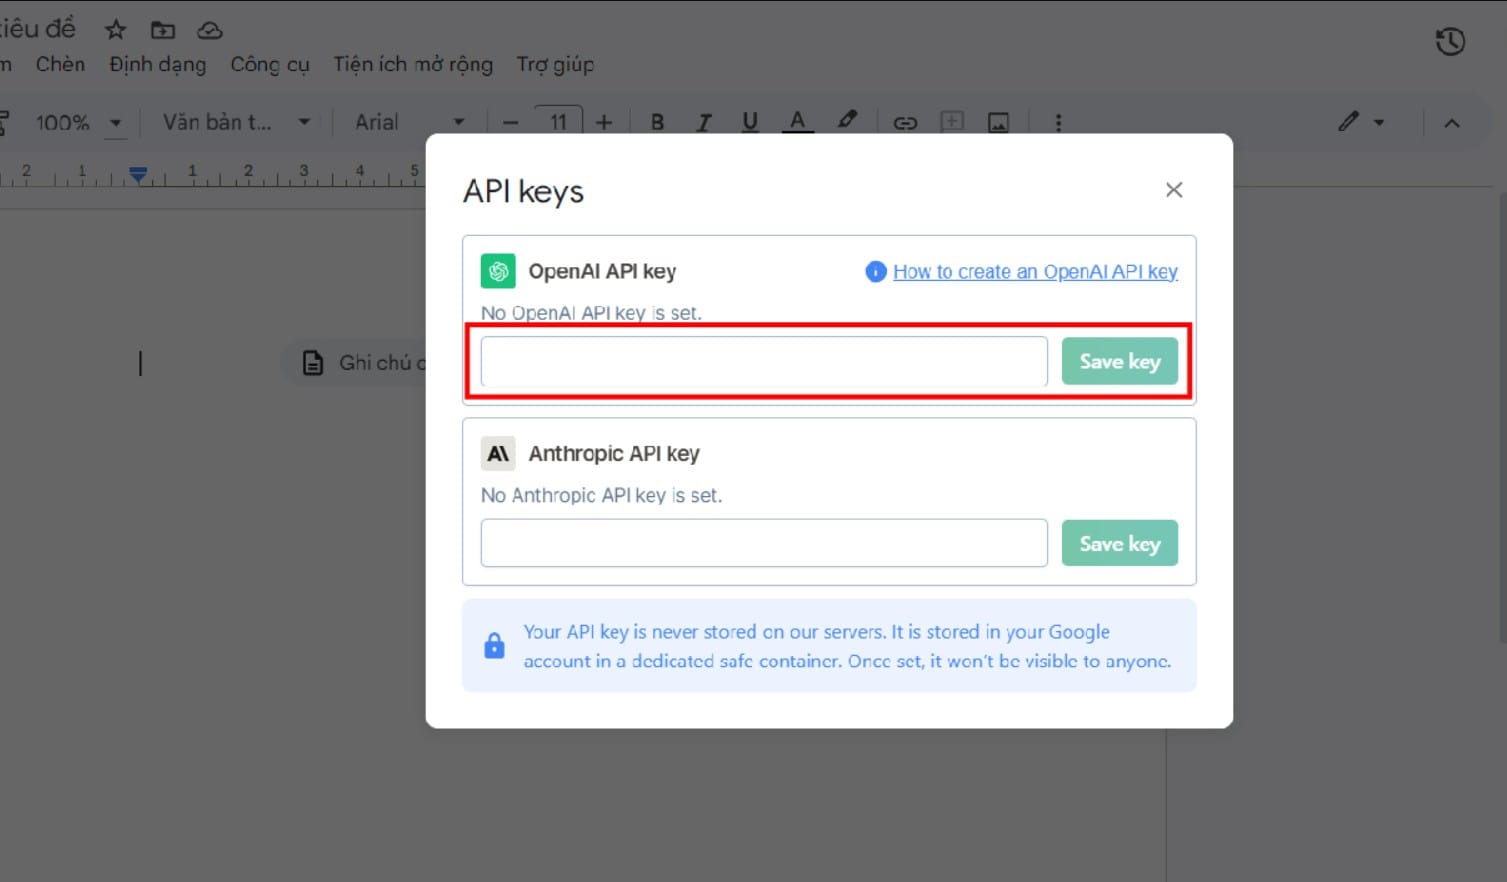Toggle underline formatting
Image resolution: width=1507 pixels, height=882 pixels.
click(750, 122)
